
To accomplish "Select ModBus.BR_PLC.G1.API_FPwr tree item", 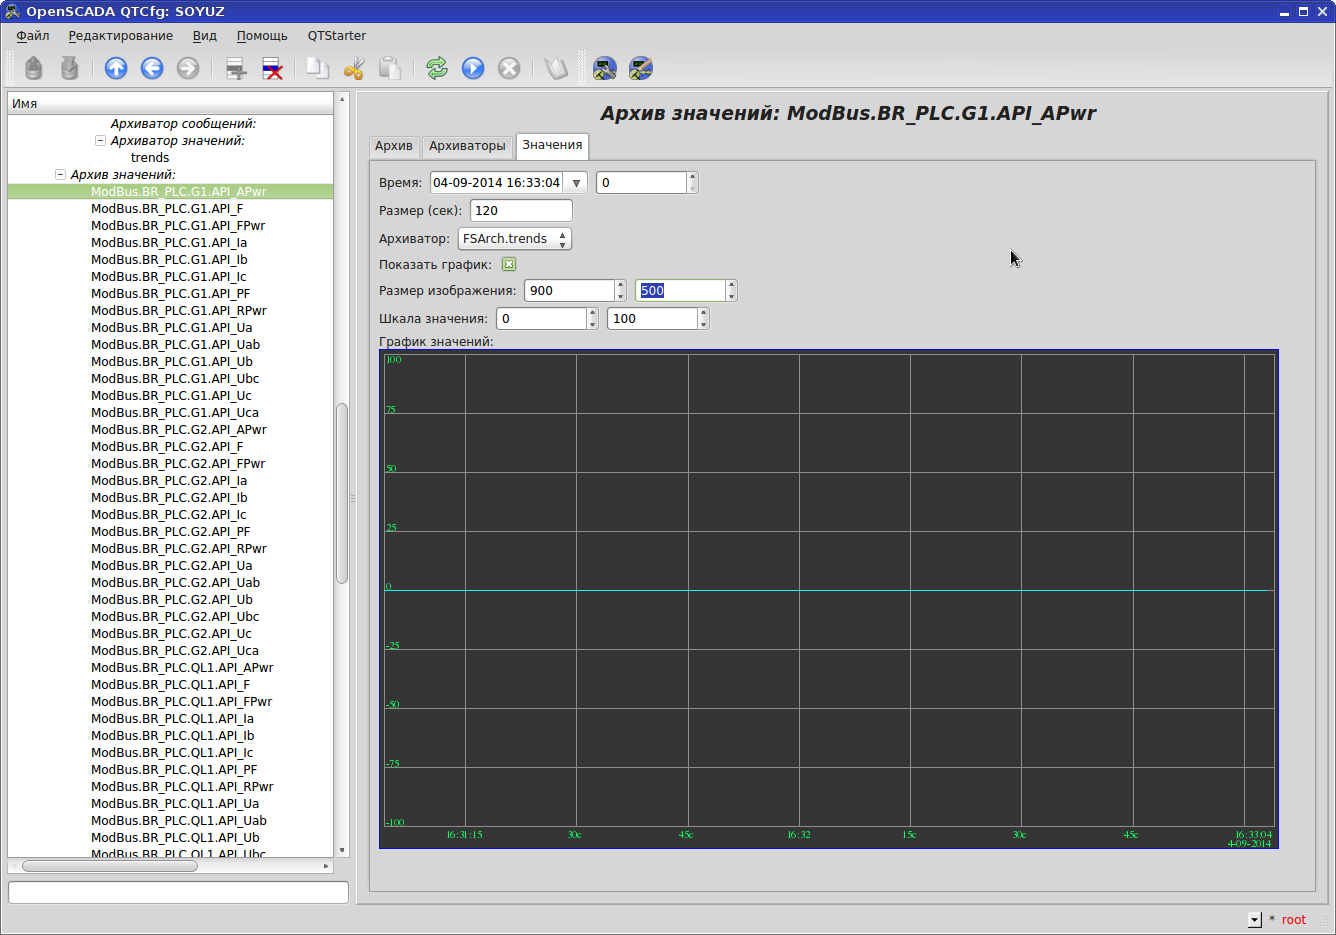I will click(178, 226).
